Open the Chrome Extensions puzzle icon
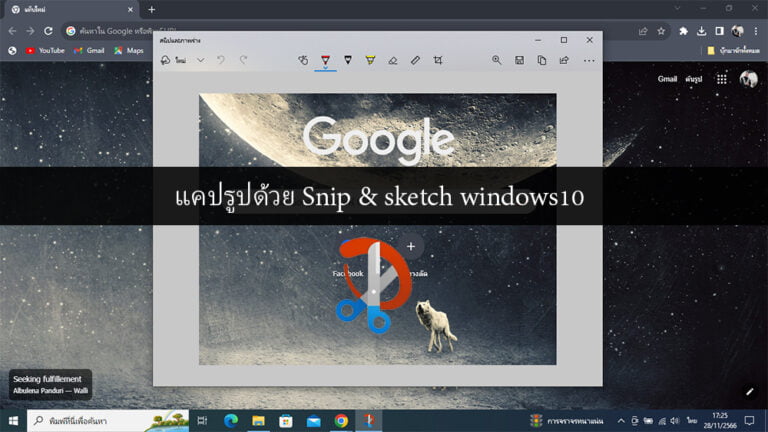768x432 pixels. [x=683, y=31]
